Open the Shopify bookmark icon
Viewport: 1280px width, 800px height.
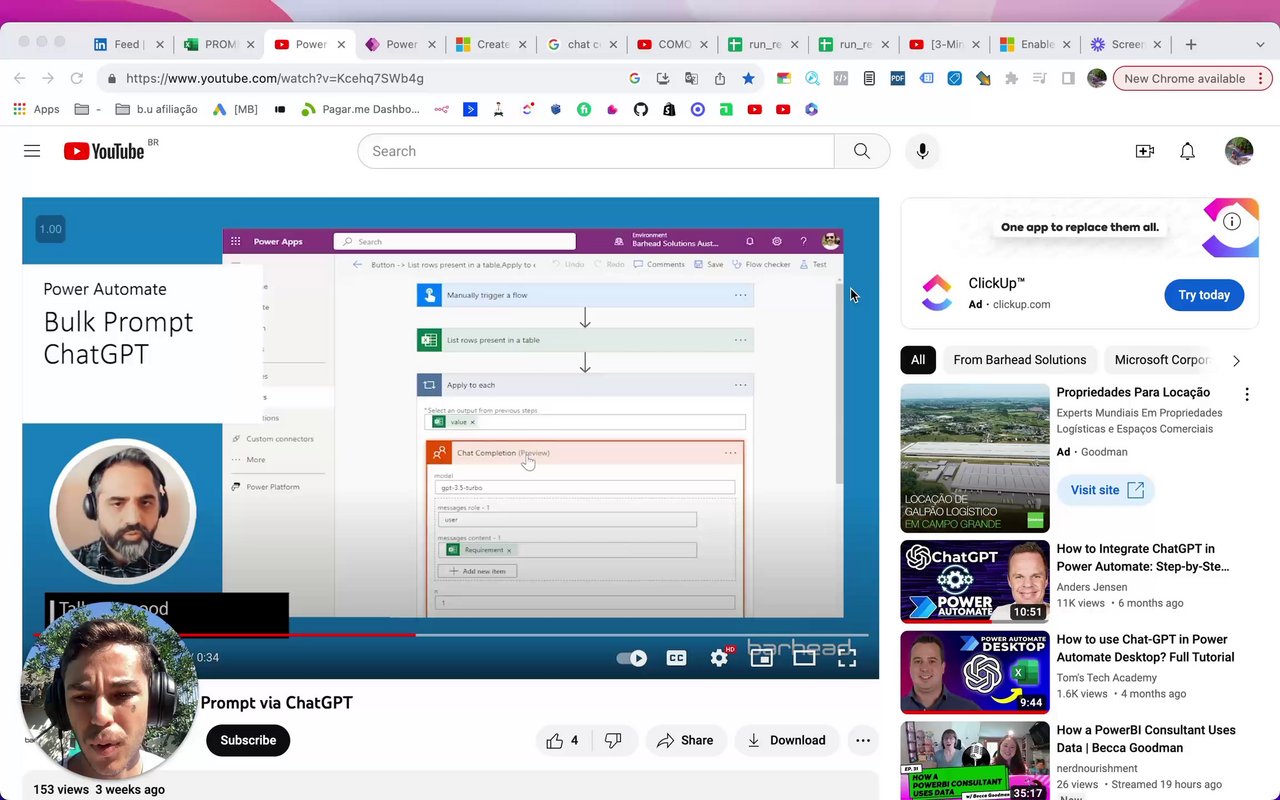[669, 109]
